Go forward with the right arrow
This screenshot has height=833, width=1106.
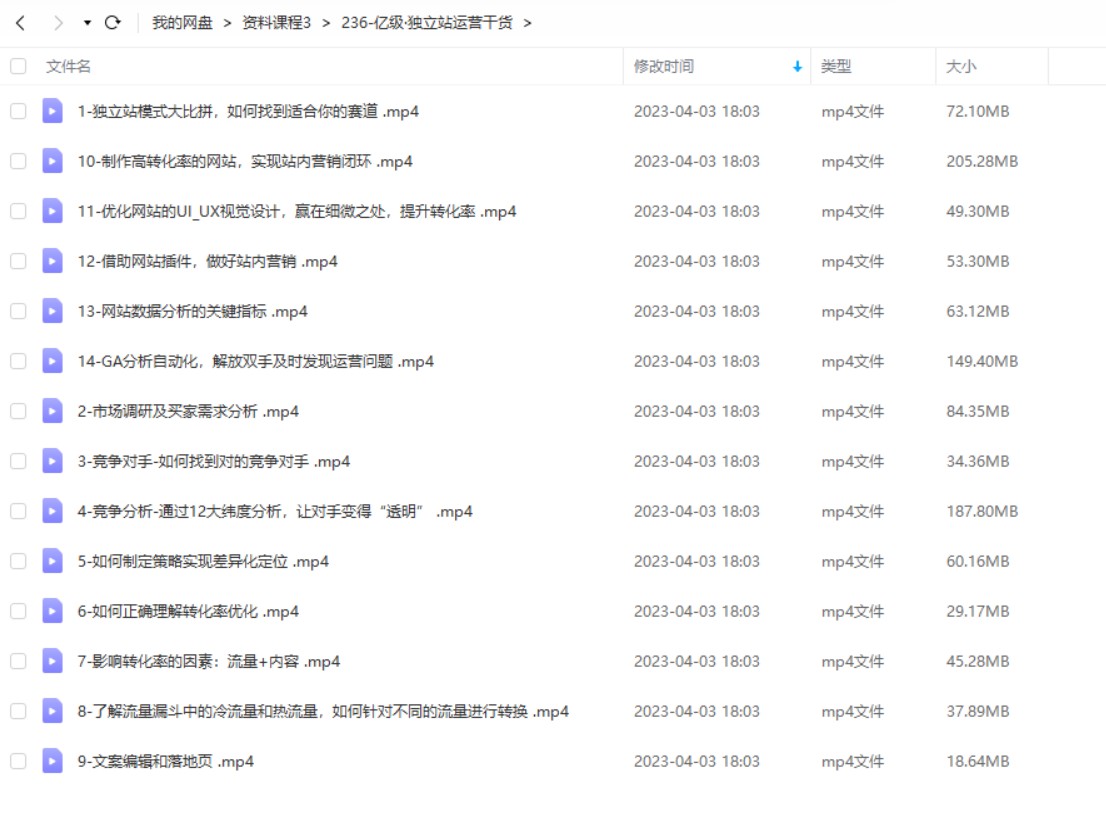pos(59,23)
